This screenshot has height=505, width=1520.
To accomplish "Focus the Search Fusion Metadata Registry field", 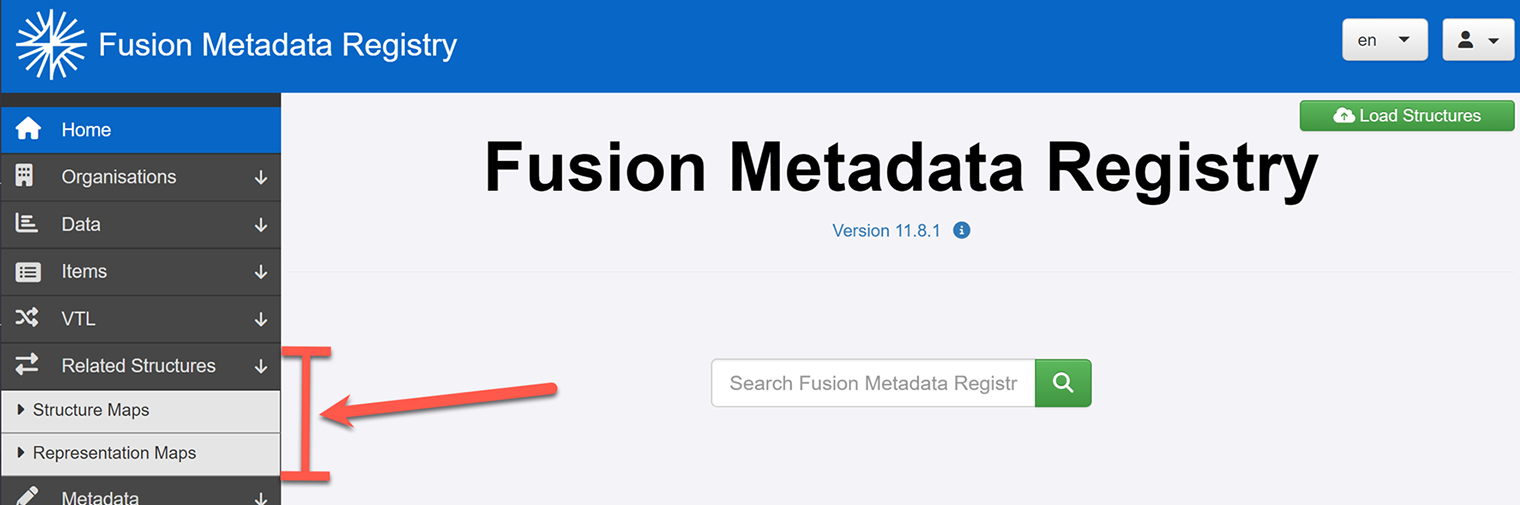I will click(872, 383).
